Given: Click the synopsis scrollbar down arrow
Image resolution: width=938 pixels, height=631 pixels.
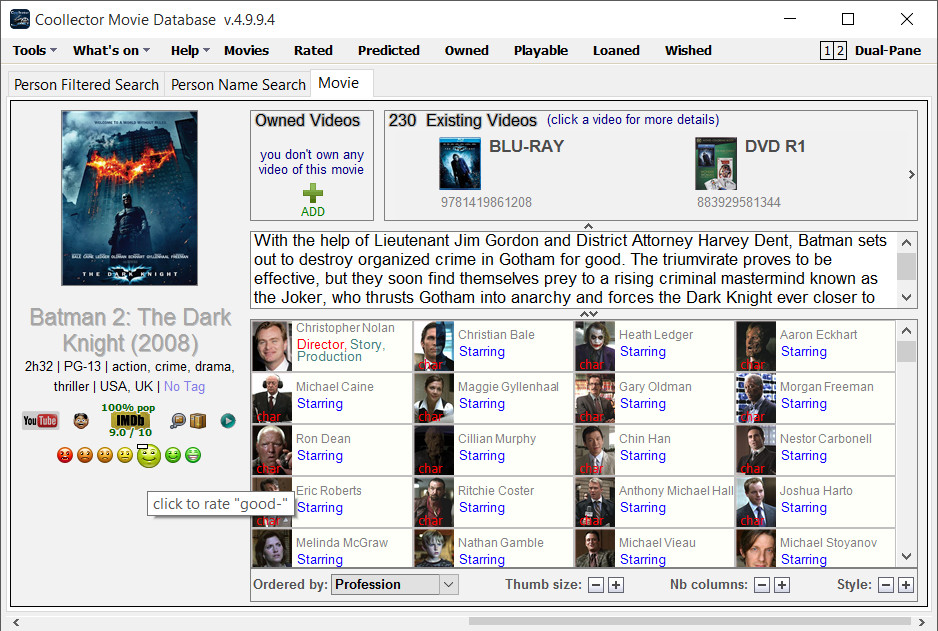Looking at the screenshot, I should pos(906,297).
